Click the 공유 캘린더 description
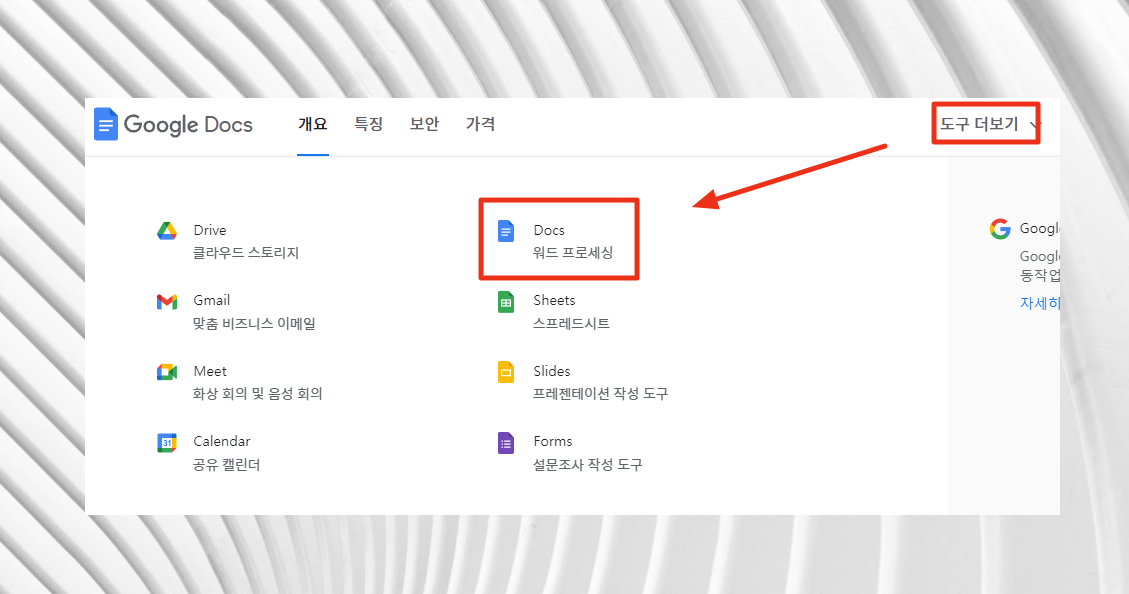1129x594 pixels. [x=226, y=465]
